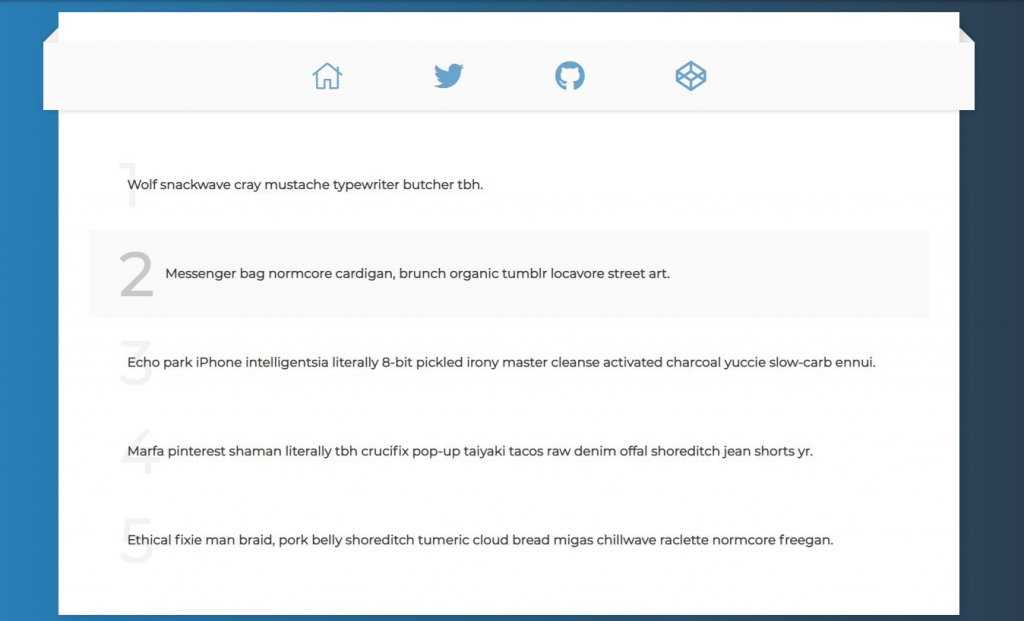The height and width of the screenshot is (621, 1024).
Task: Click the faded number 3 list marker
Action: (x=136, y=364)
